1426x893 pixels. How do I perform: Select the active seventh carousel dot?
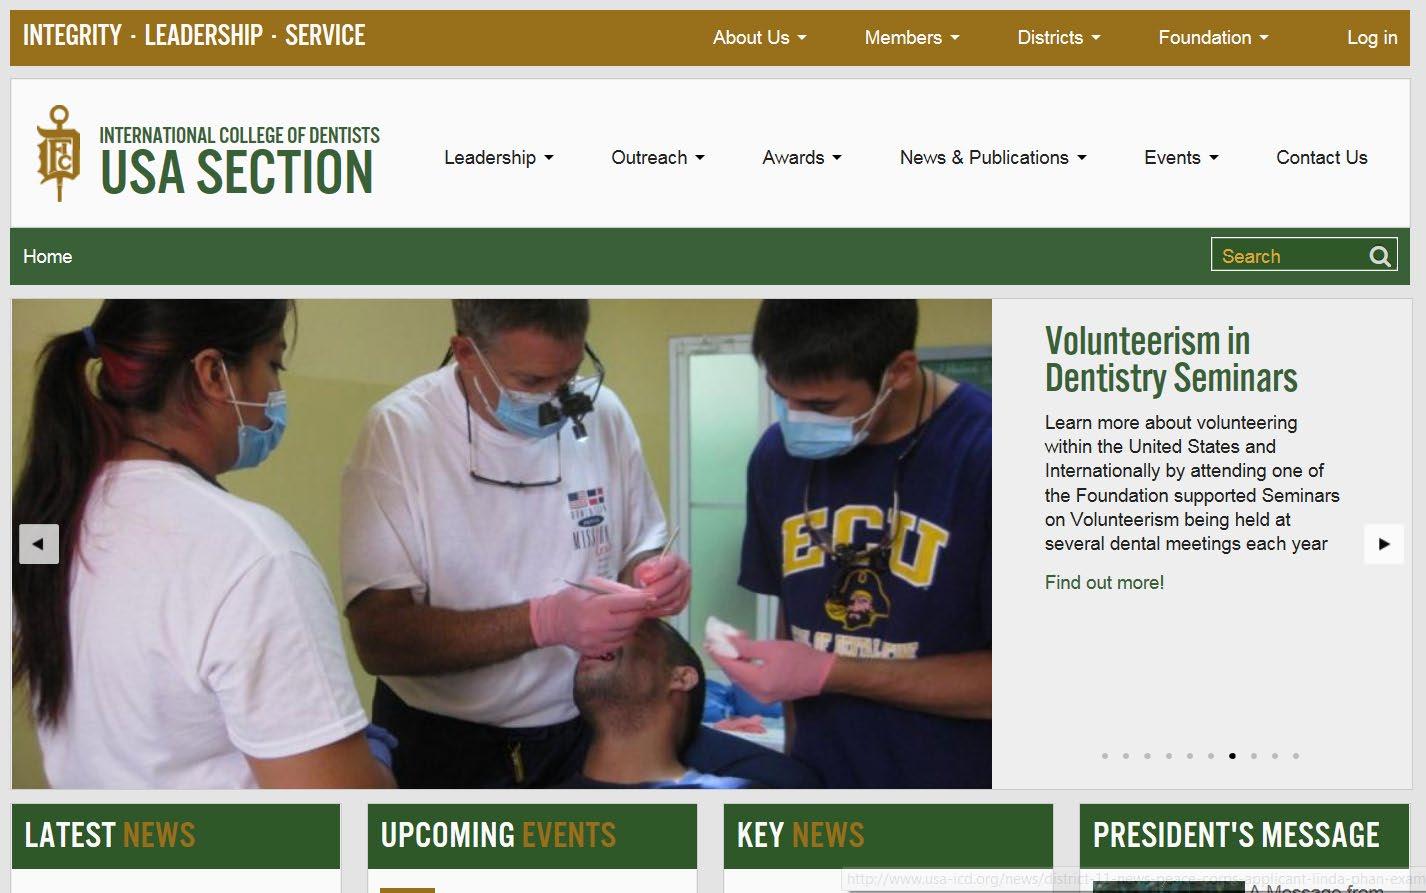pyautogui.click(x=1232, y=756)
